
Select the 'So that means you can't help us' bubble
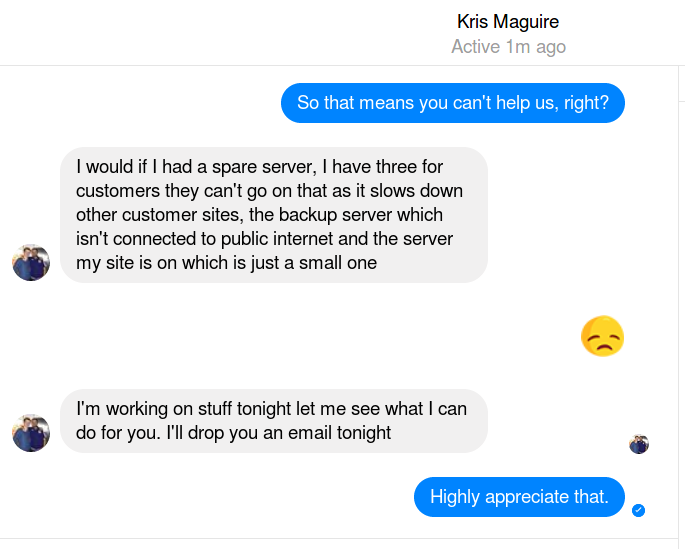click(452, 103)
